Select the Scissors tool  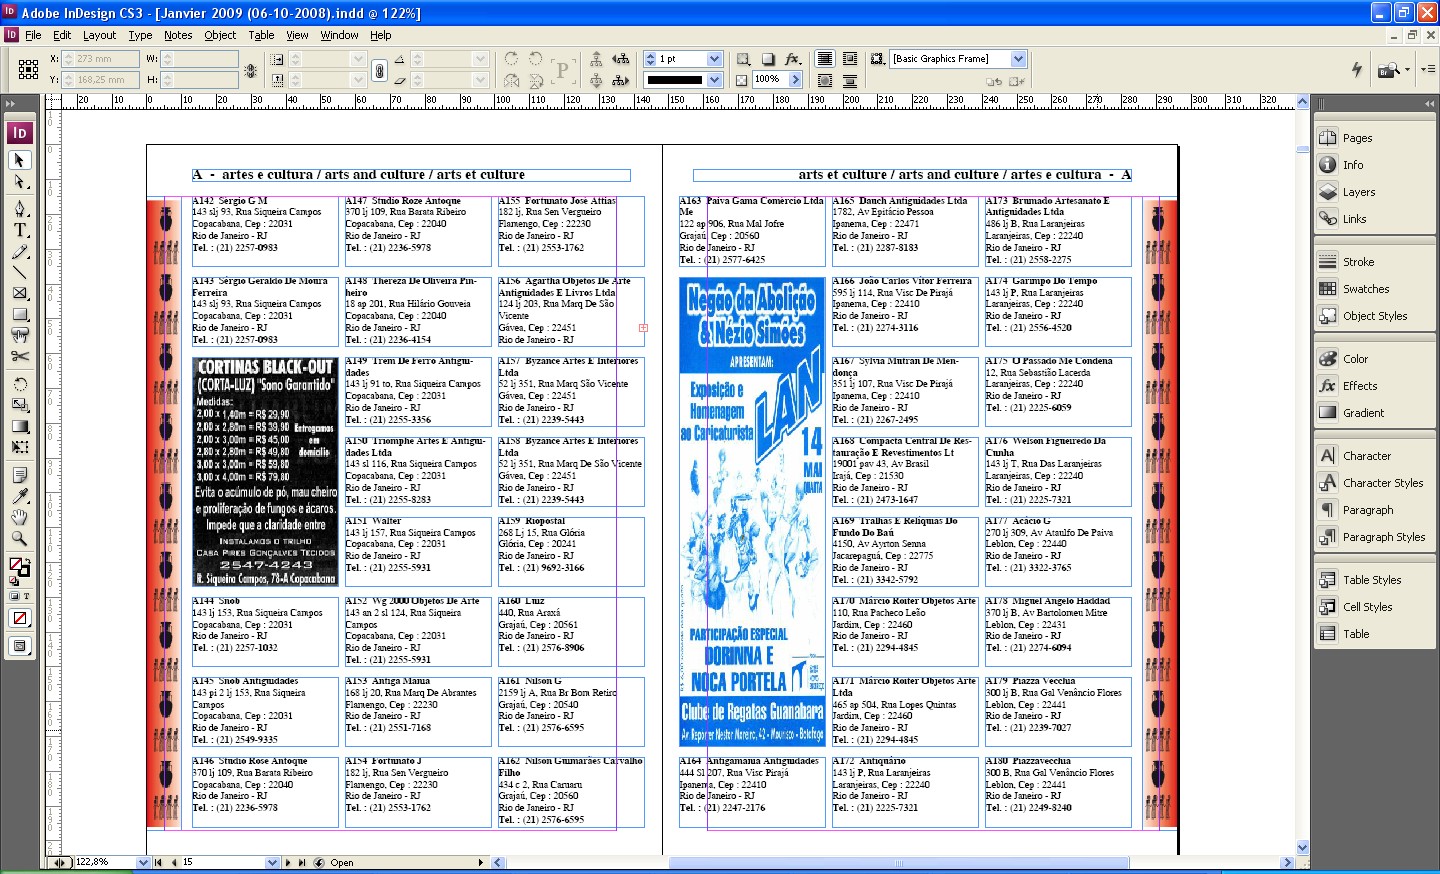click(19, 356)
